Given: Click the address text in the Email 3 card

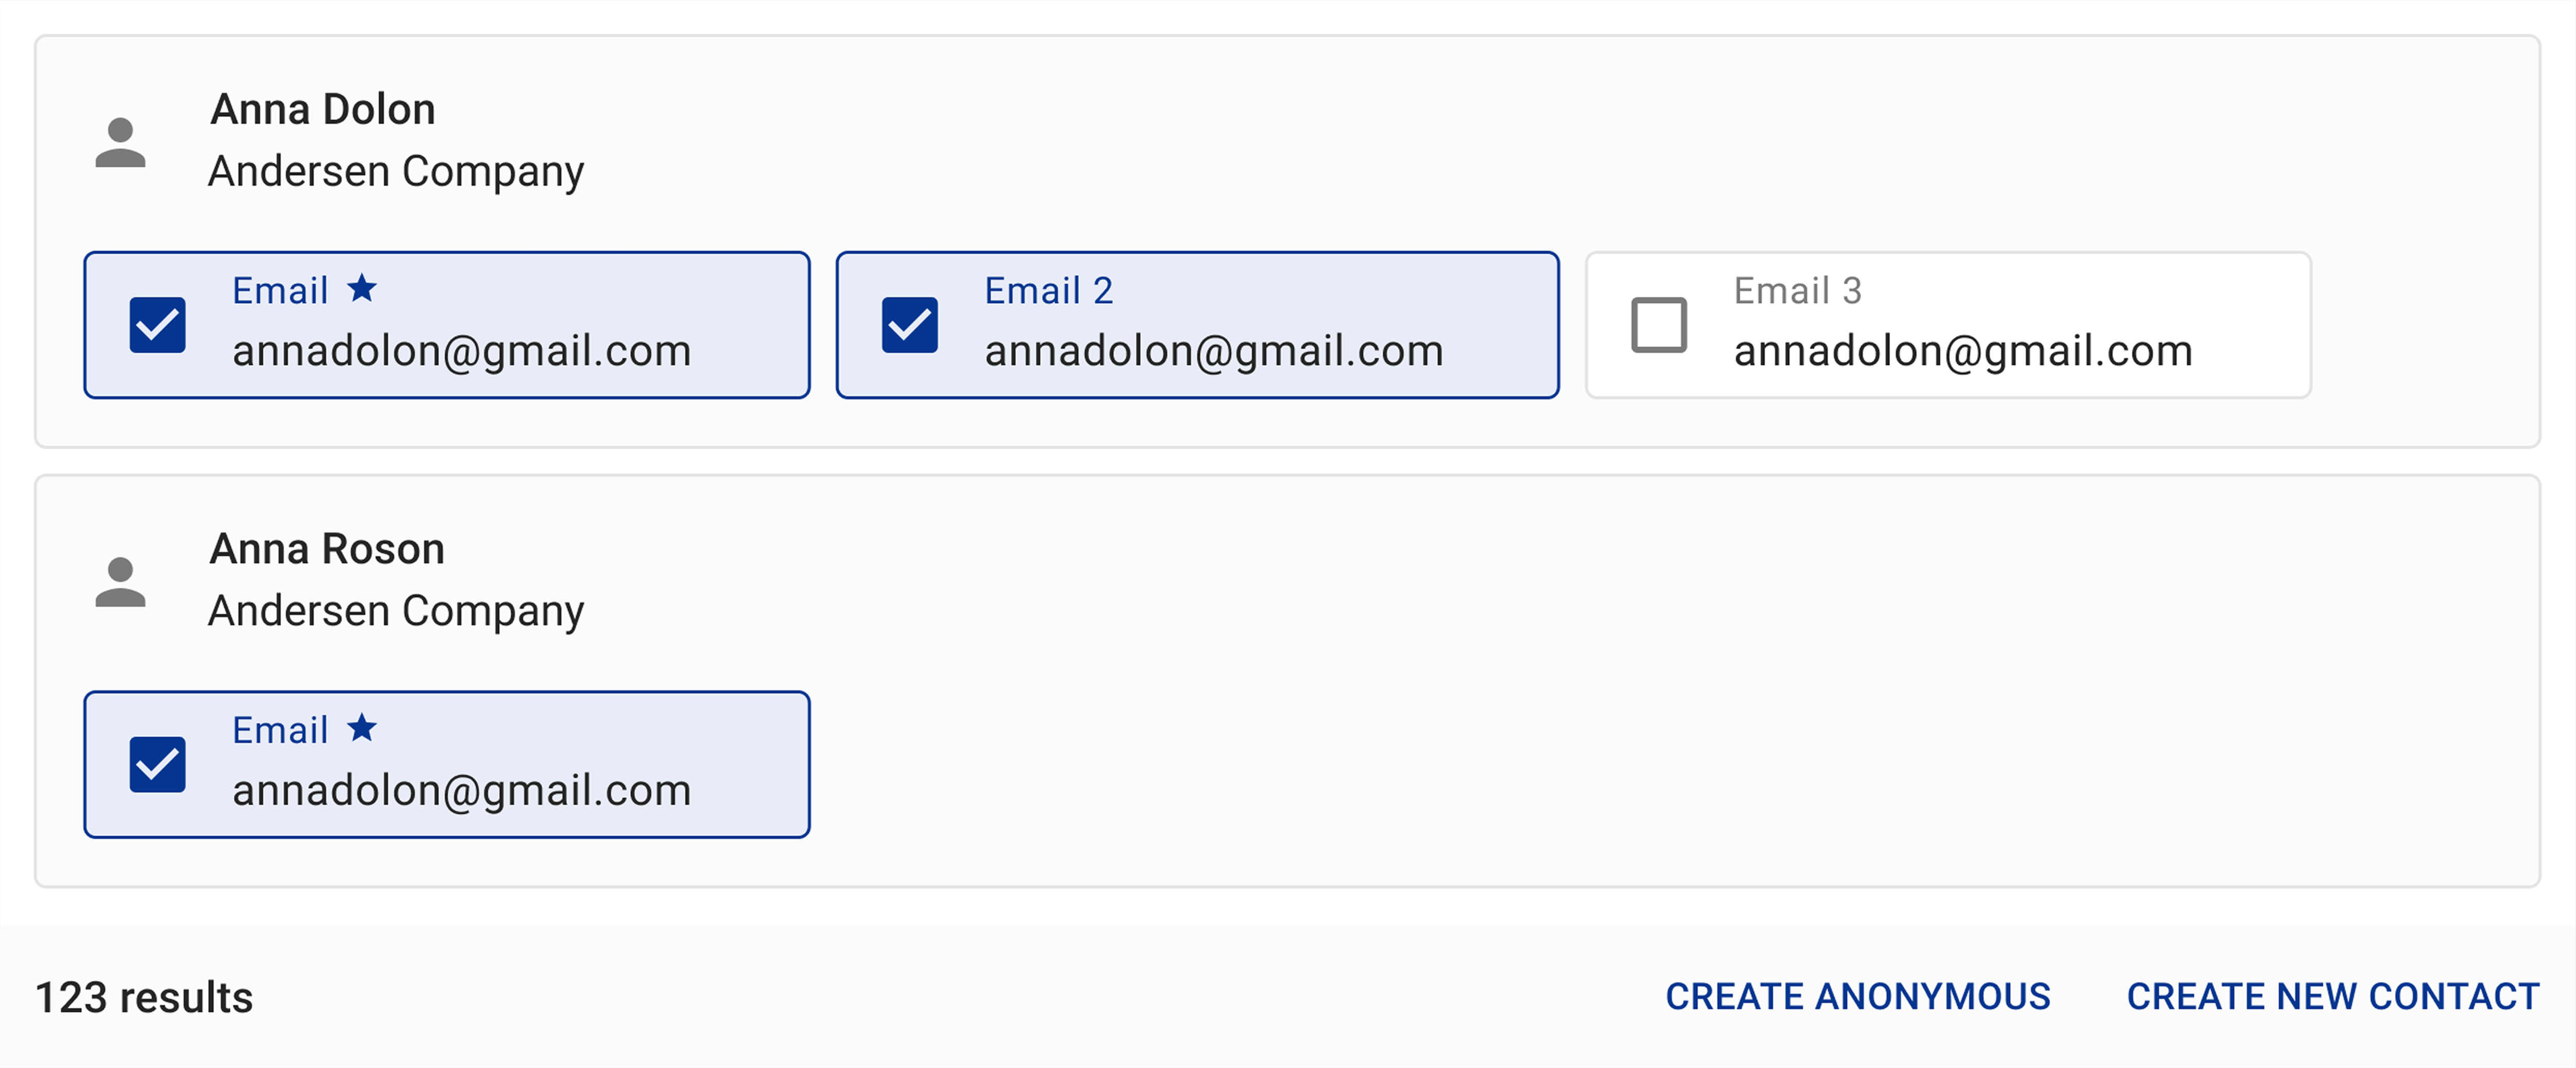Looking at the screenshot, I should (1962, 351).
